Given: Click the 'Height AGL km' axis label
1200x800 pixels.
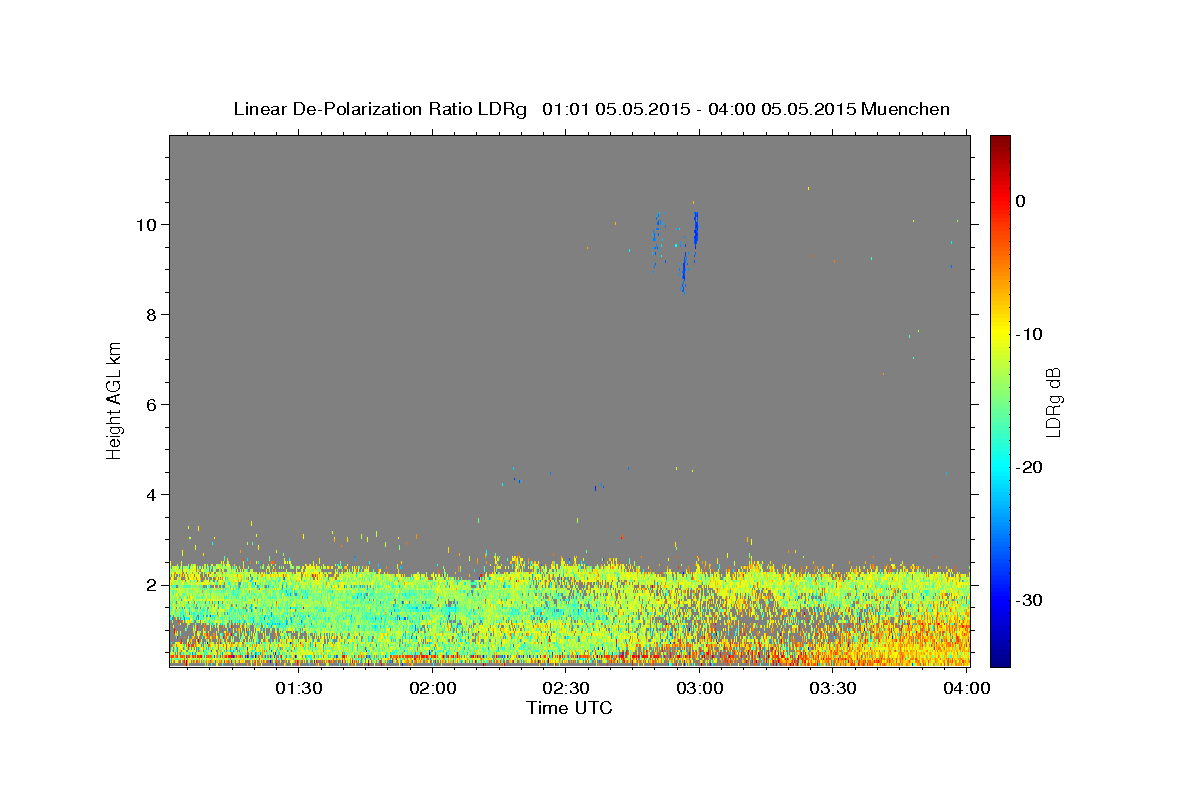Looking at the screenshot, I should click(x=114, y=401).
